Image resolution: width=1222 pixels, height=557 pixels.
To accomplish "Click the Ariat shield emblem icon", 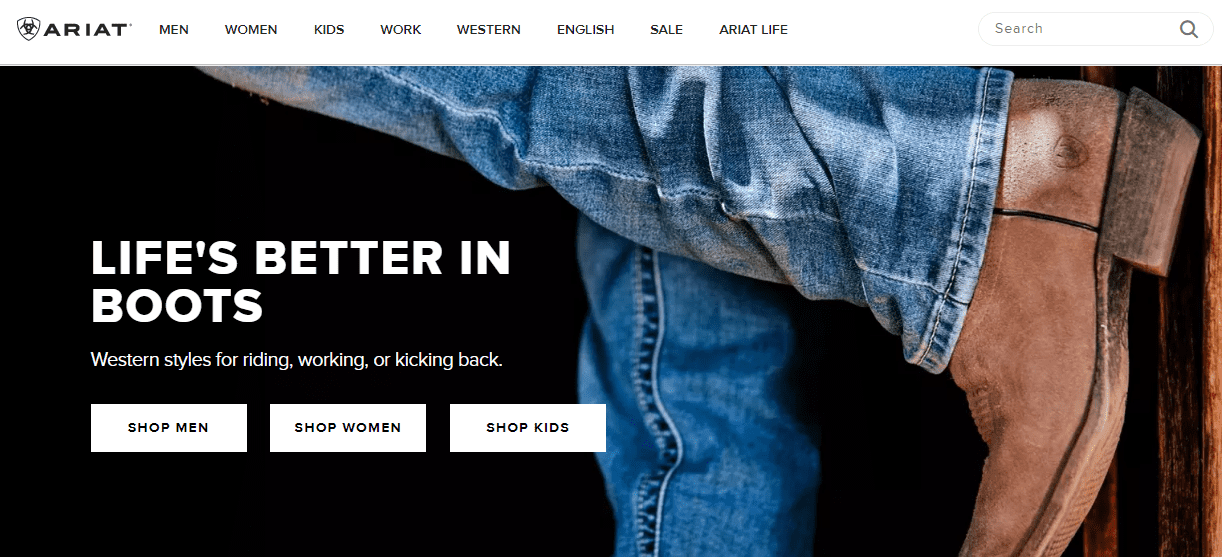I will tap(28, 29).
